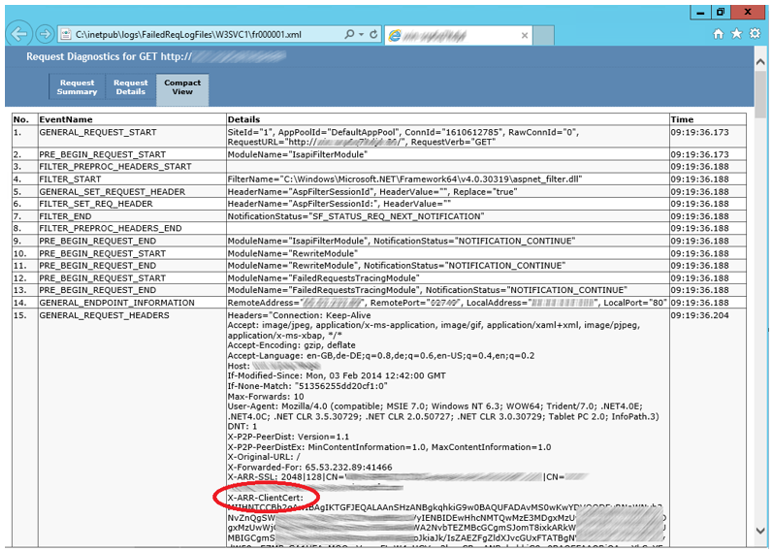Viewport: 774px width, 552px height.
Task: Click the FILTER_END event name
Action: (65, 216)
